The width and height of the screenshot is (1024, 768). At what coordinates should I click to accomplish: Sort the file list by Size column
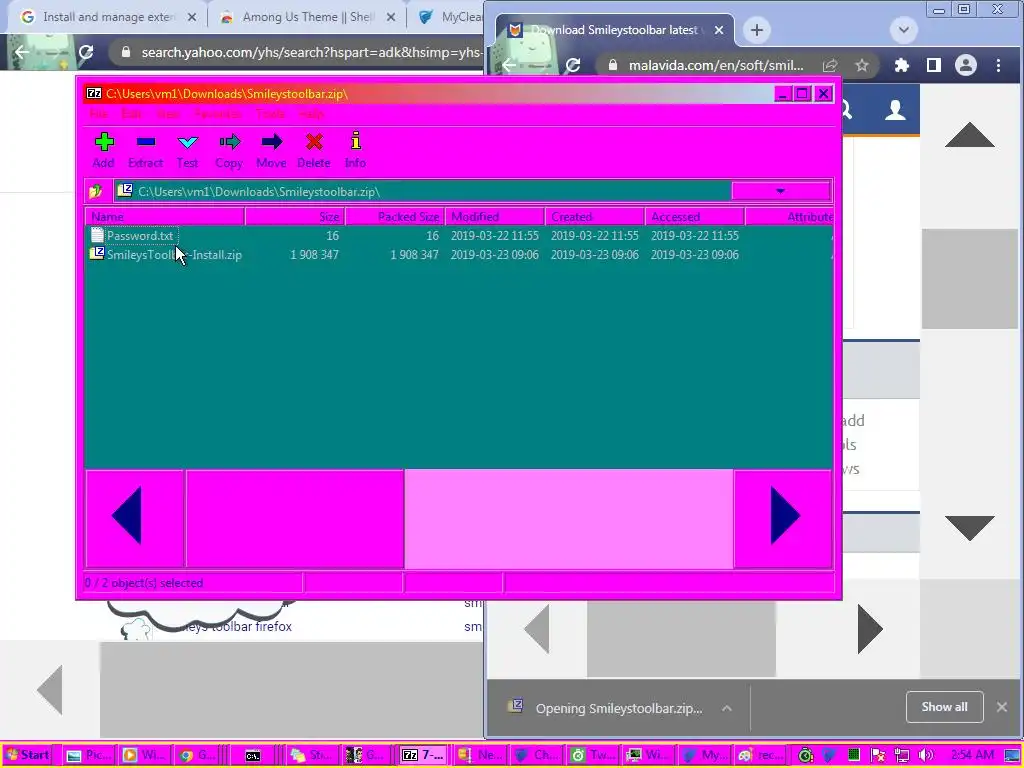click(x=295, y=216)
